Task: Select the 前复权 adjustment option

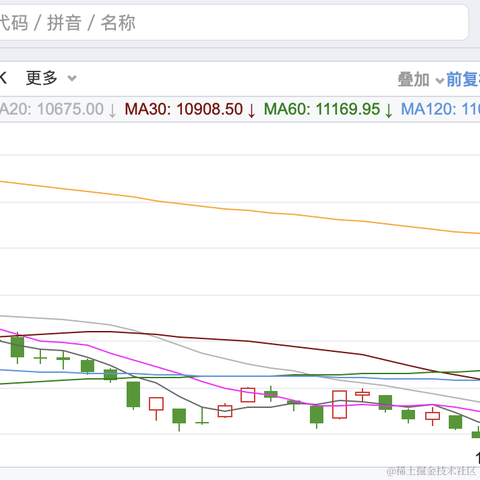Action: [463, 79]
